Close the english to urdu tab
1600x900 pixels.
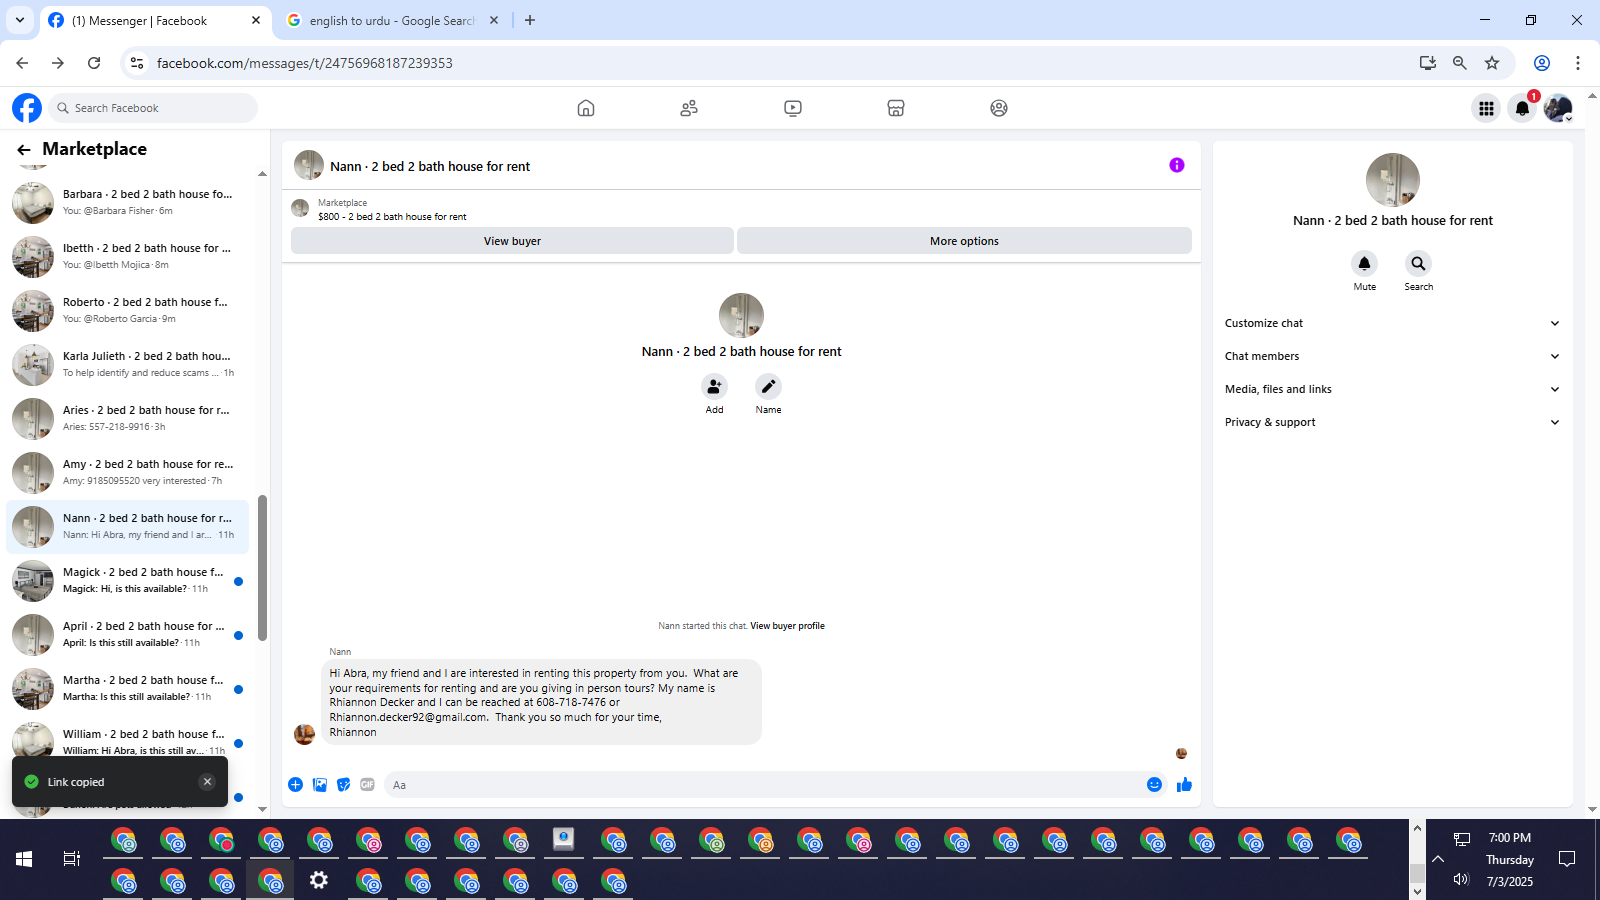[494, 20]
